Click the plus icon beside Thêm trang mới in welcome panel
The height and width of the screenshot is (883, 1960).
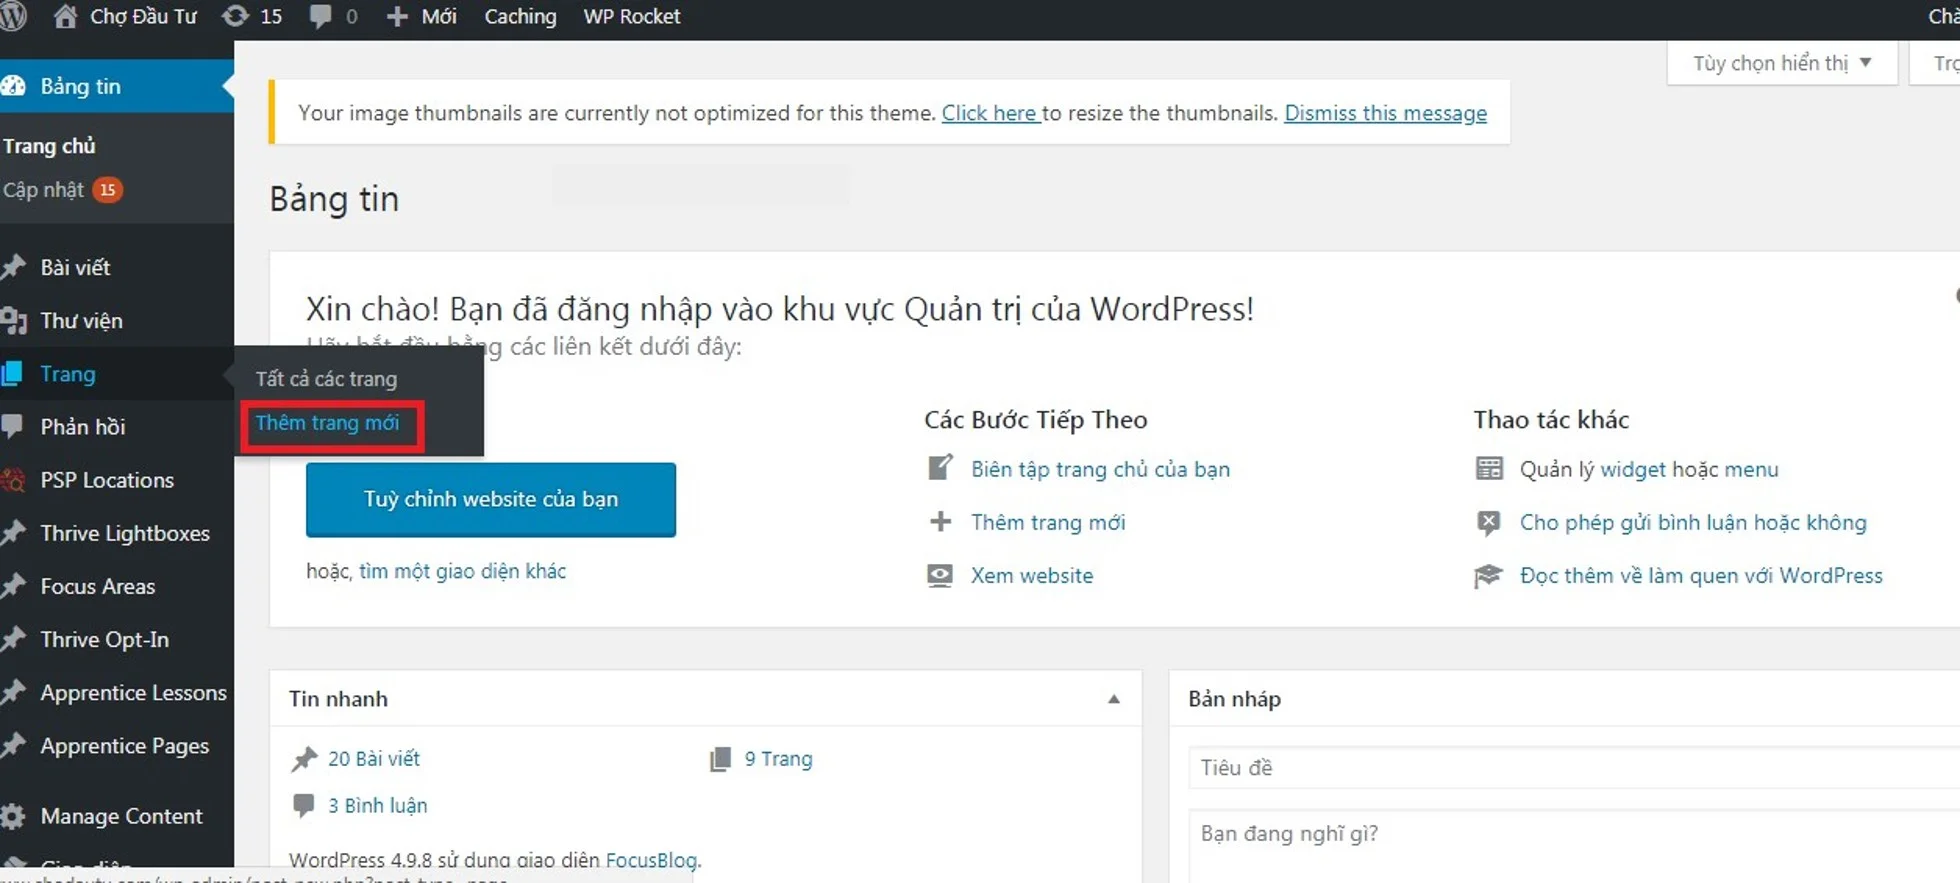tap(940, 521)
